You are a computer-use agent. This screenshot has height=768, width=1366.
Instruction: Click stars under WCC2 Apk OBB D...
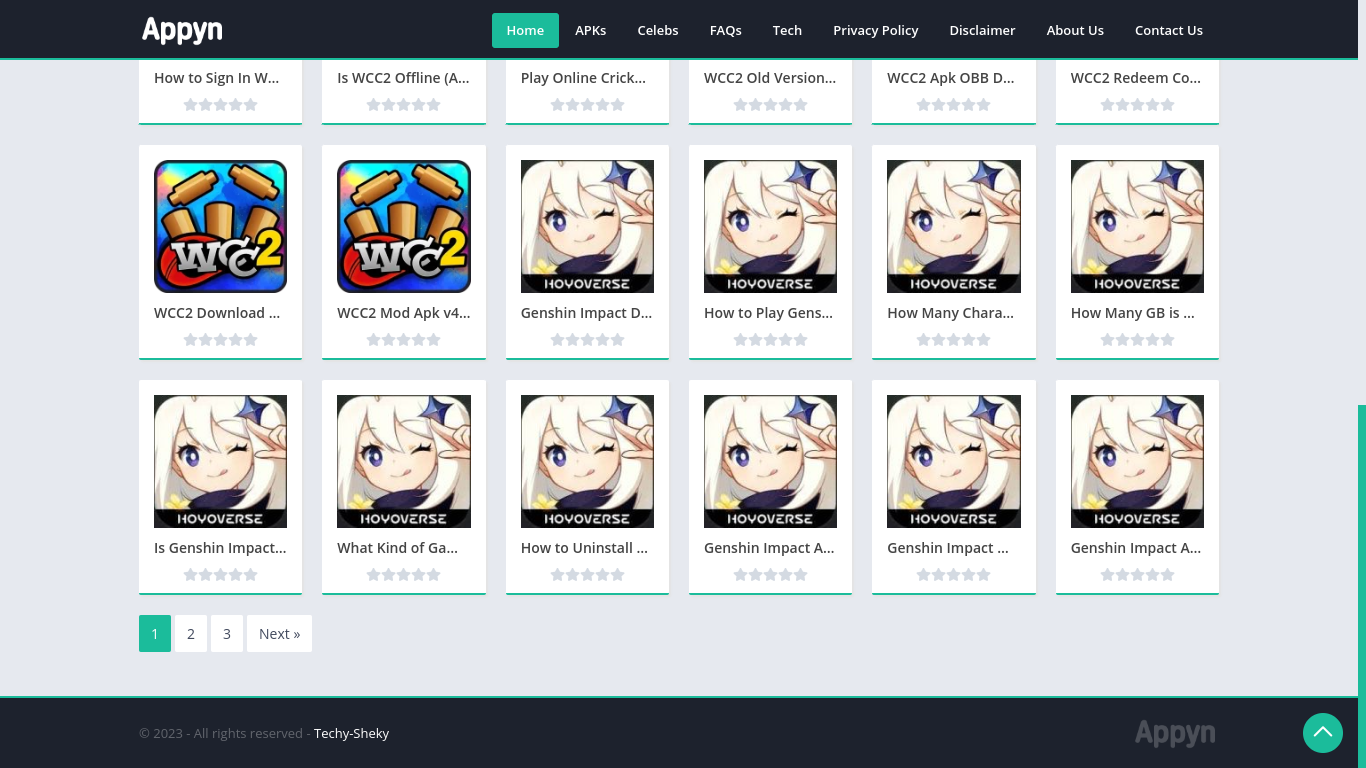tap(954, 105)
